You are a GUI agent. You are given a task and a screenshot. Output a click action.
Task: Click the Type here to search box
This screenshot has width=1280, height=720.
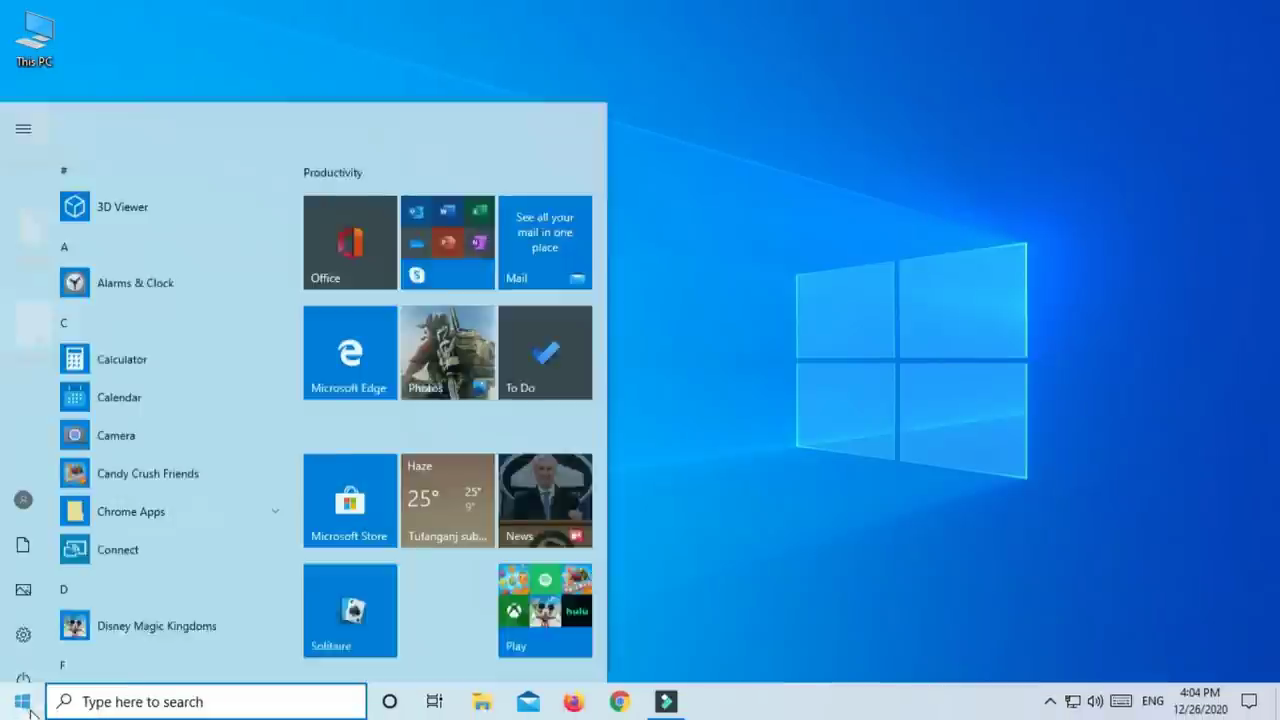[x=207, y=702]
